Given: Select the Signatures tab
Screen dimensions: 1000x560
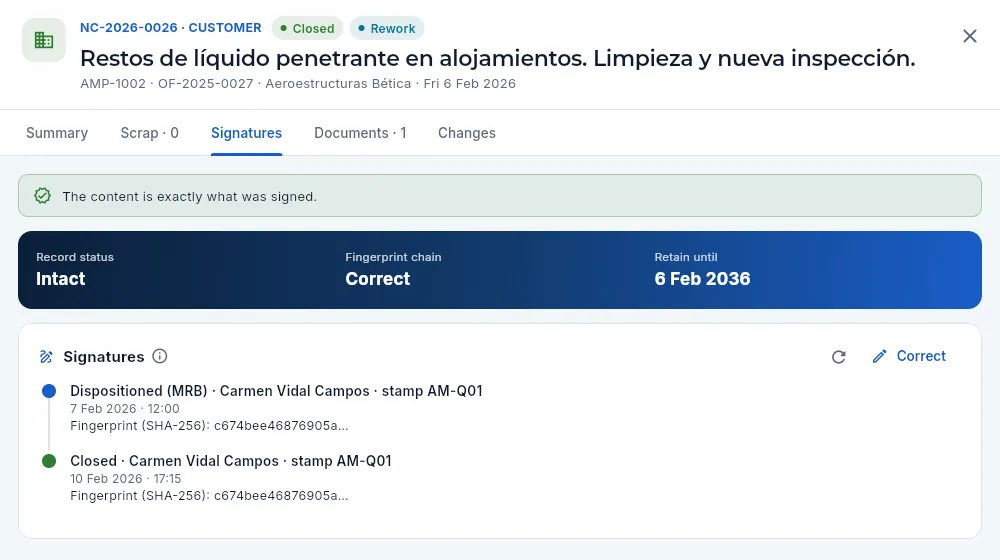Looking at the screenshot, I should tap(246, 133).
